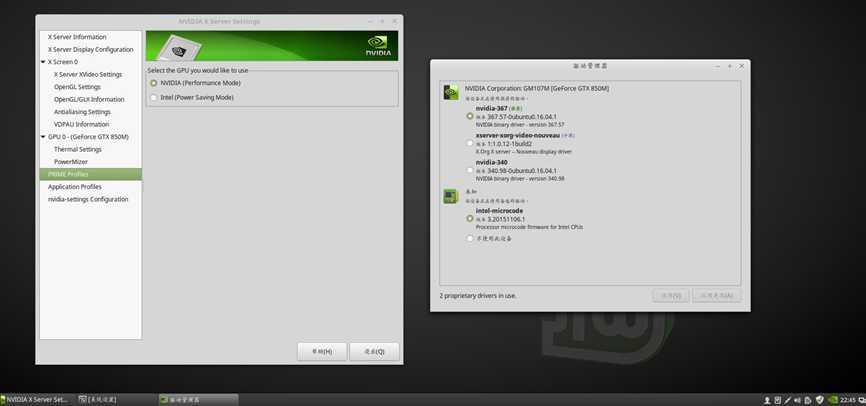The width and height of the screenshot is (866, 406).
Task: Click the NVIDIA tray icon in the panel
Action: [x=833, y=399]
